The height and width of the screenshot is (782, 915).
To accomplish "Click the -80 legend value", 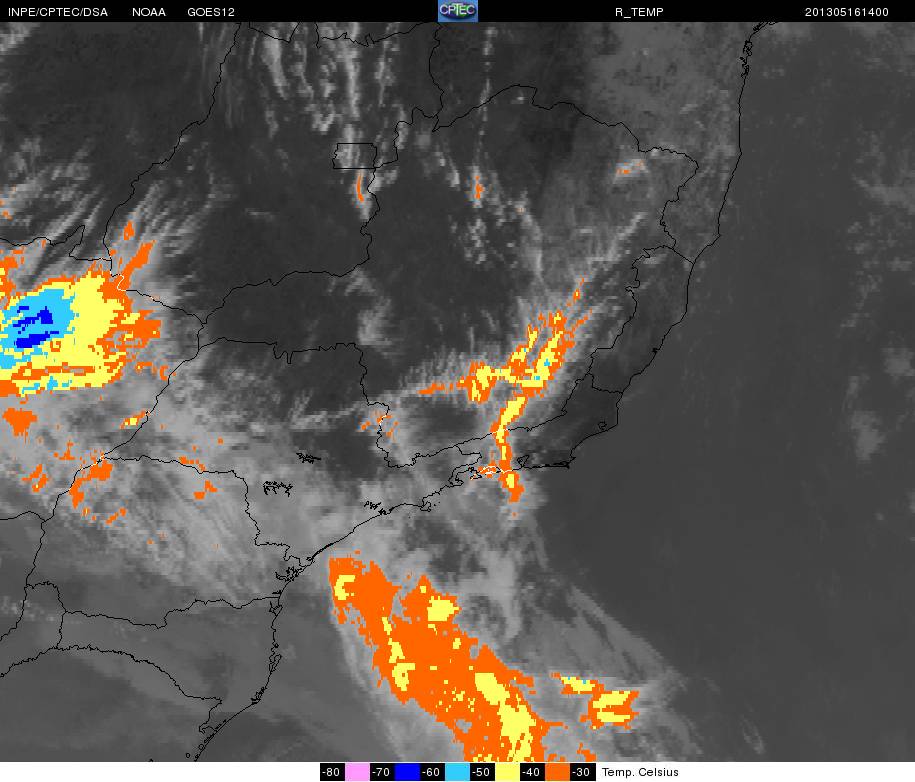I will (332, 772).
